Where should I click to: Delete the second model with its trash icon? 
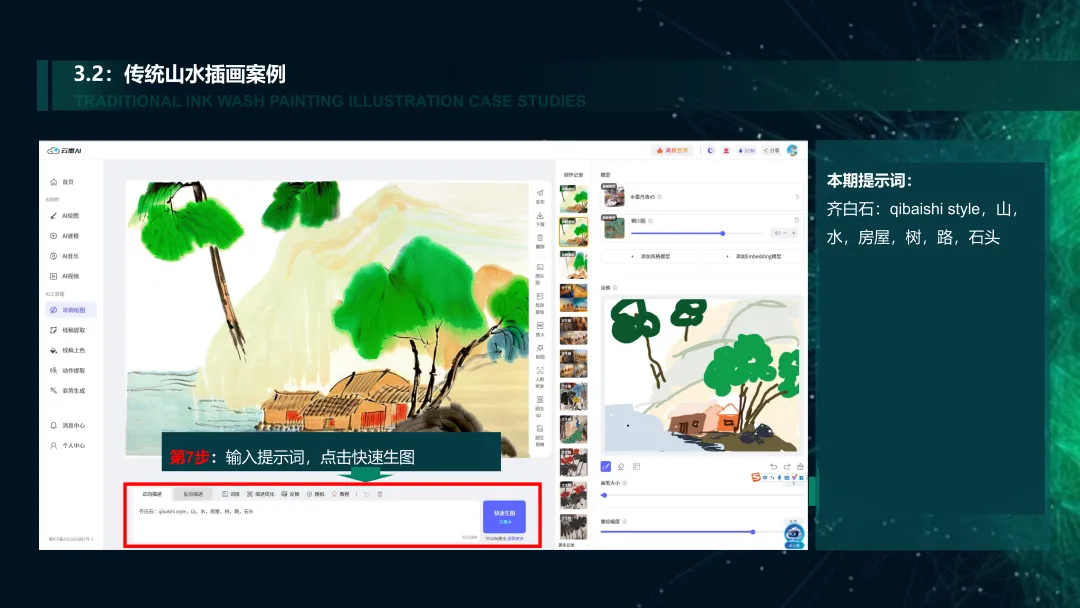click(796, 221)
